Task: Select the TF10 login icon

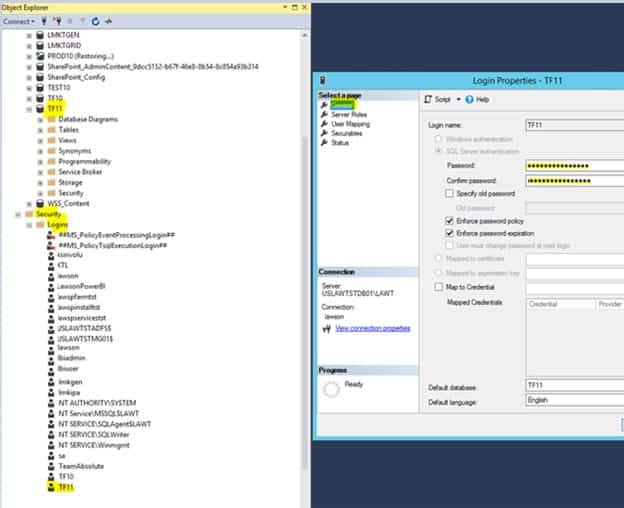Action: pos(51,477)
